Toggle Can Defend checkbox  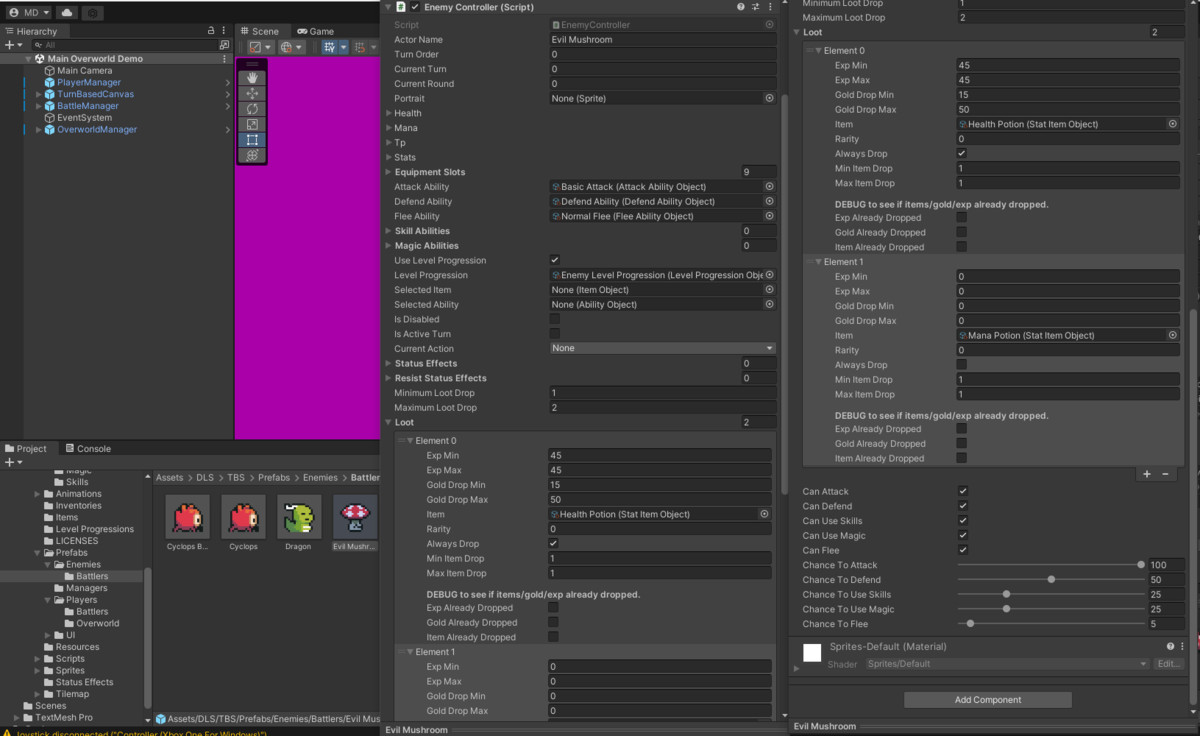962,506
